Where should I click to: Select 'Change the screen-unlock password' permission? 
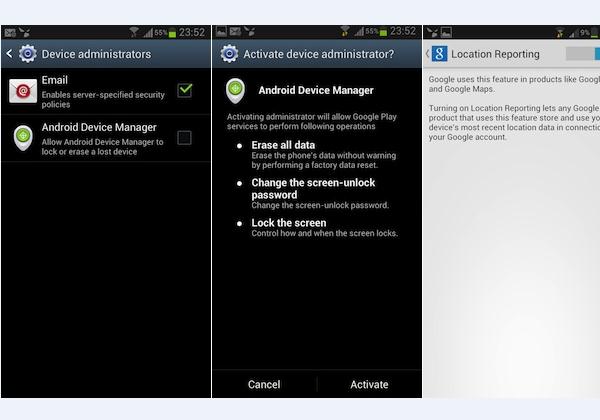[313, 189]
